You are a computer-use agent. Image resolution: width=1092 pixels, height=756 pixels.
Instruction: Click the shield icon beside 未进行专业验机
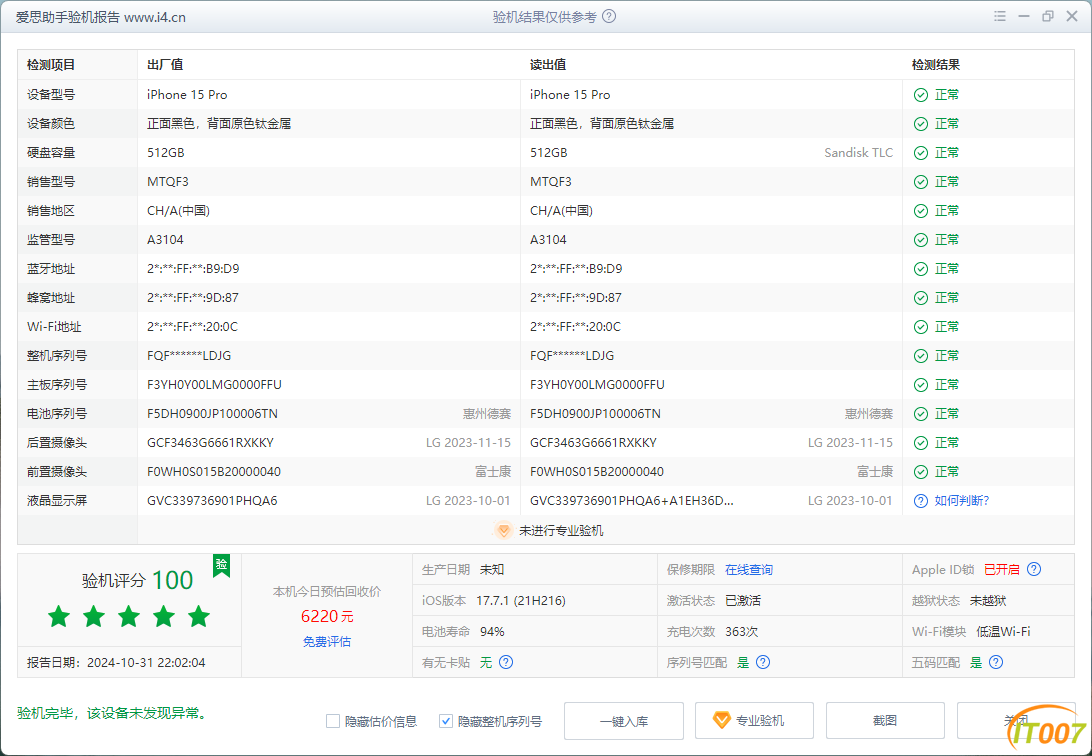(504, 530)
